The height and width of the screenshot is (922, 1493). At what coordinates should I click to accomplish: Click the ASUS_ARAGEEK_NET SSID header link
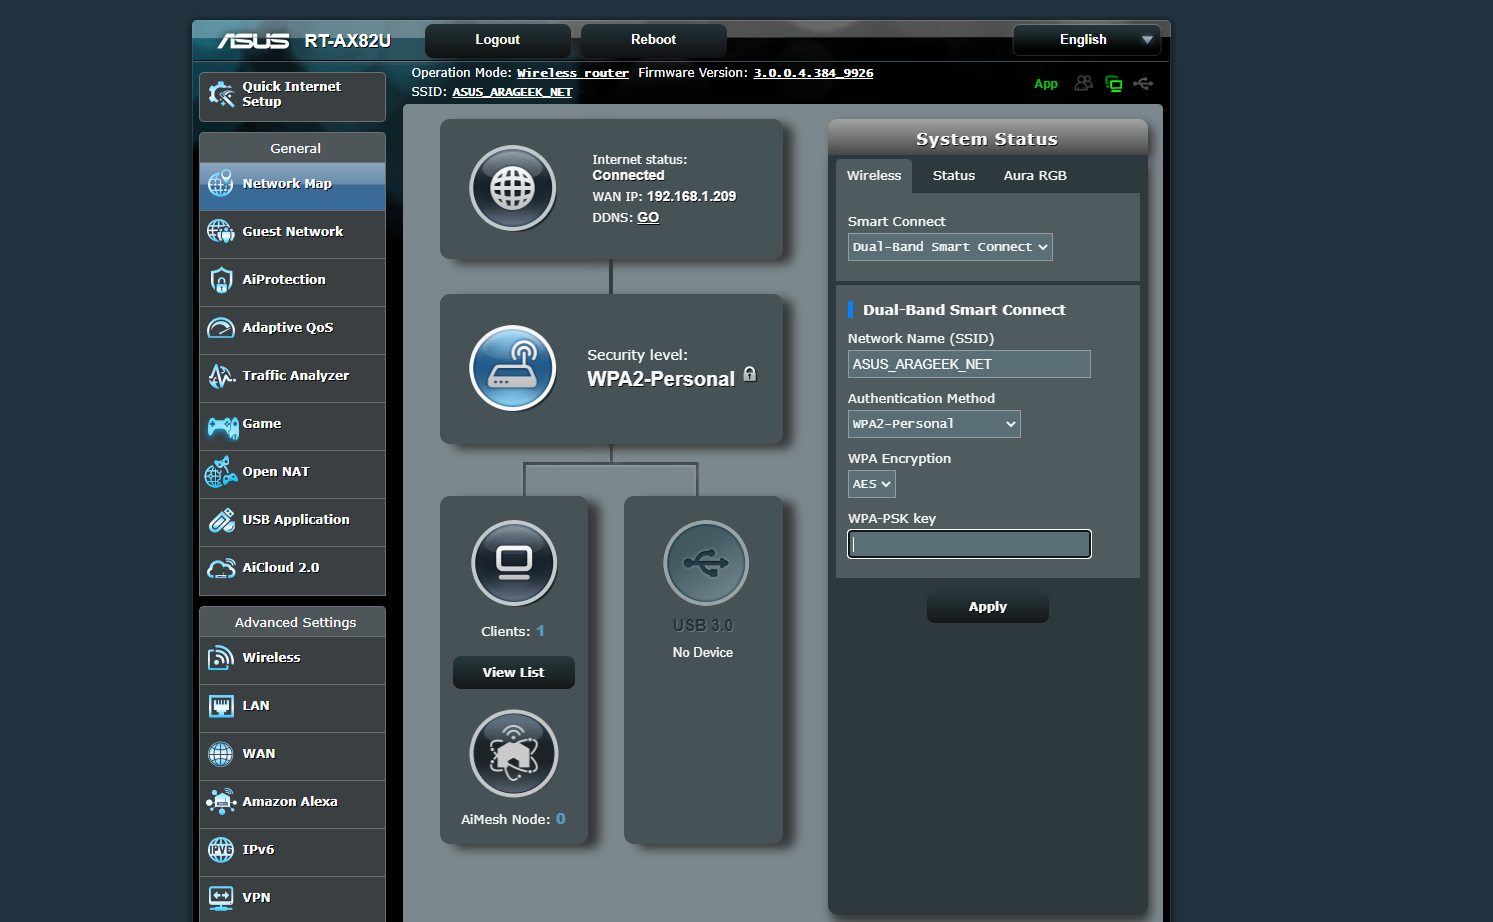[x=512, y=92]
